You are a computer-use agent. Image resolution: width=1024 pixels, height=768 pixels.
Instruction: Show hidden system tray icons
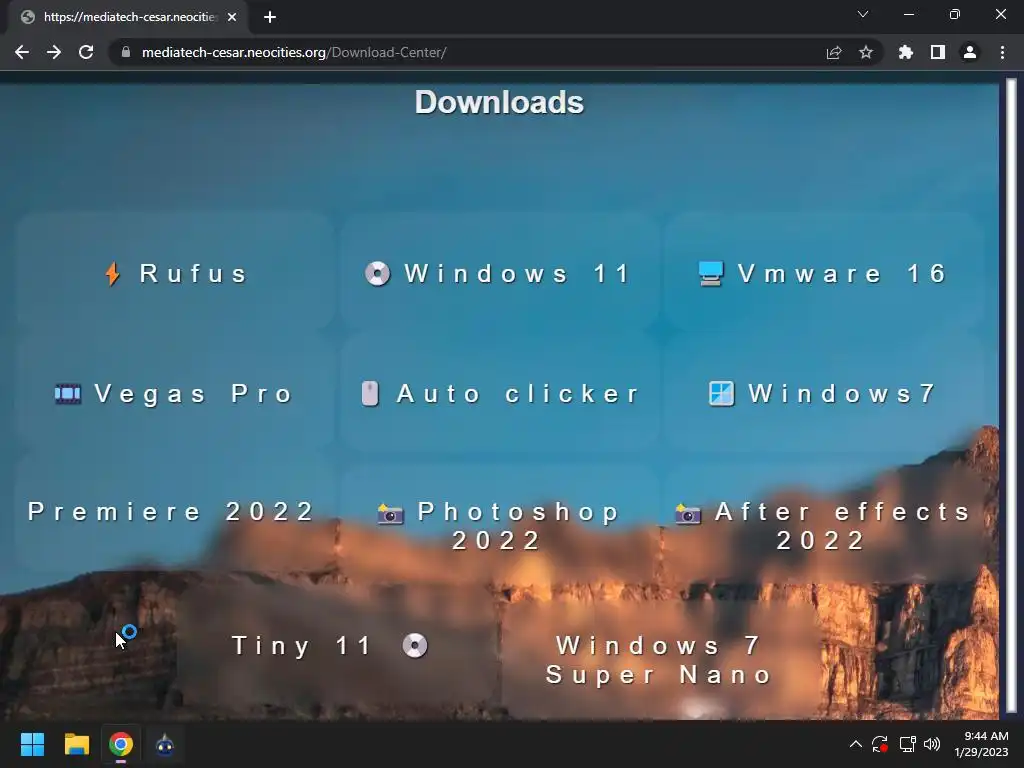(856, 744)
